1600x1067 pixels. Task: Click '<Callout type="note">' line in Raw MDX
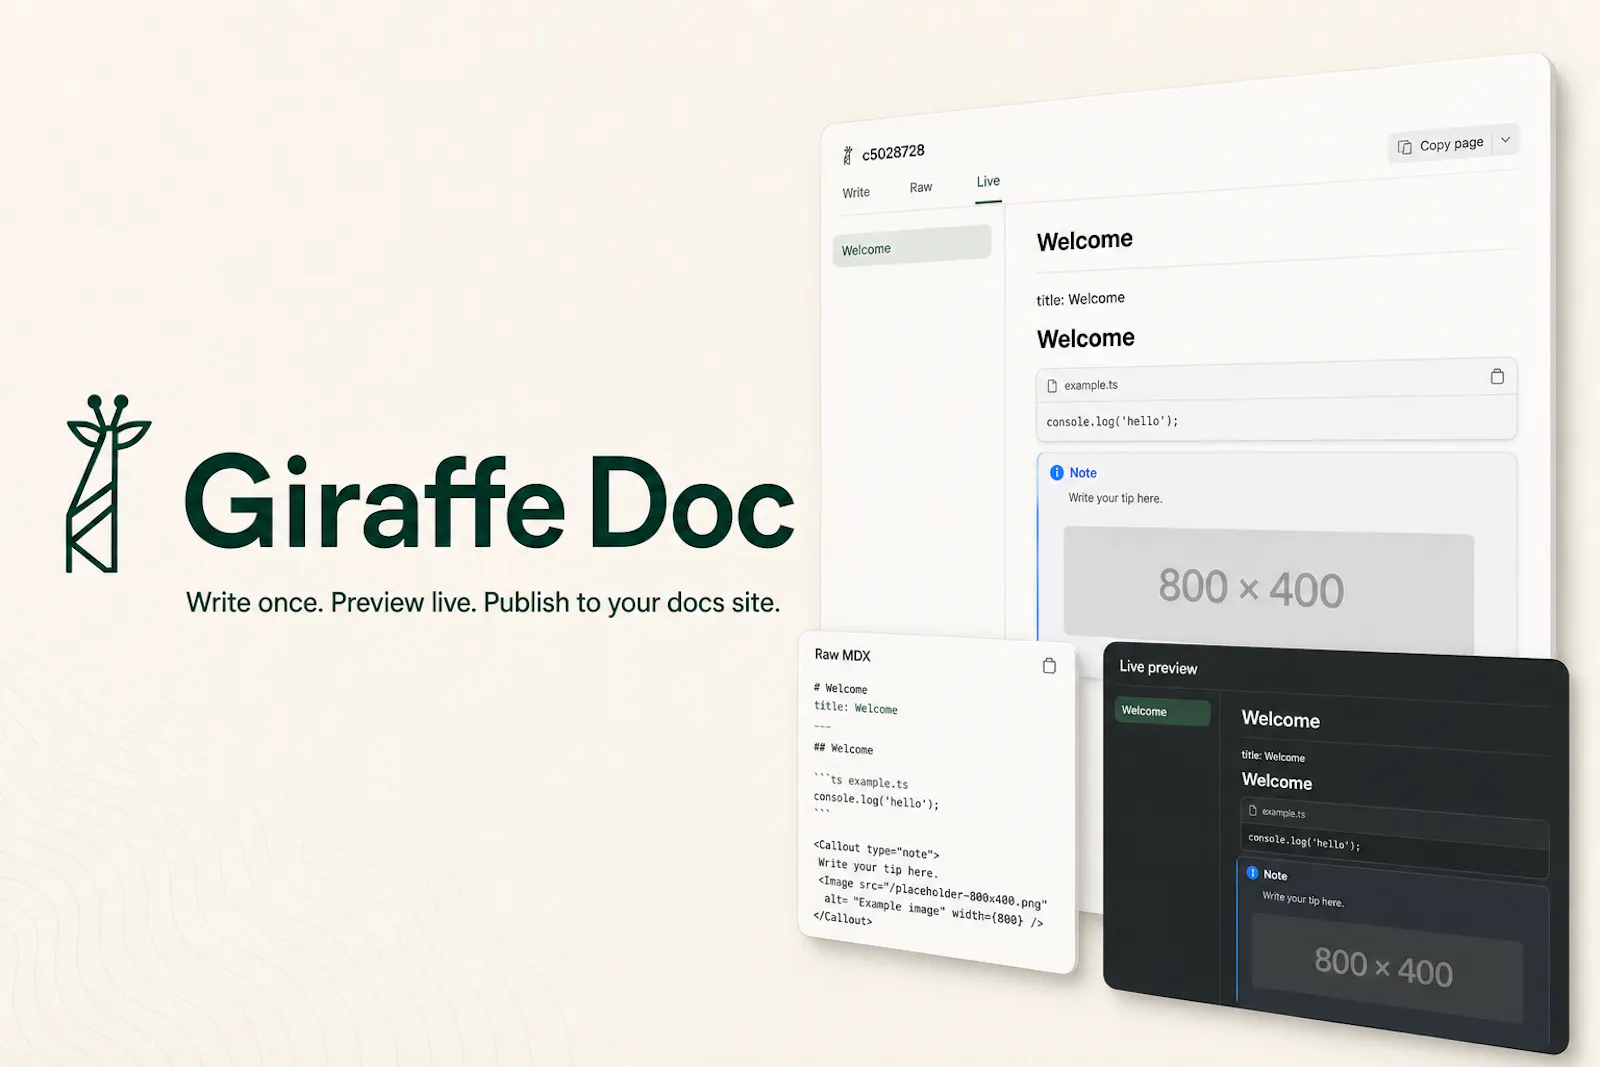pos(876,849)
